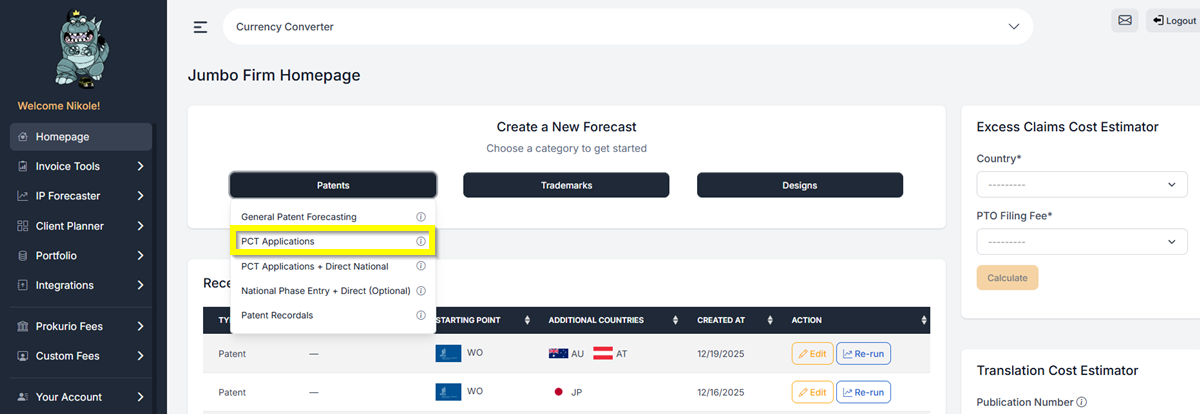Select PCT Applications from Patents menu

[x=278, y=242]
